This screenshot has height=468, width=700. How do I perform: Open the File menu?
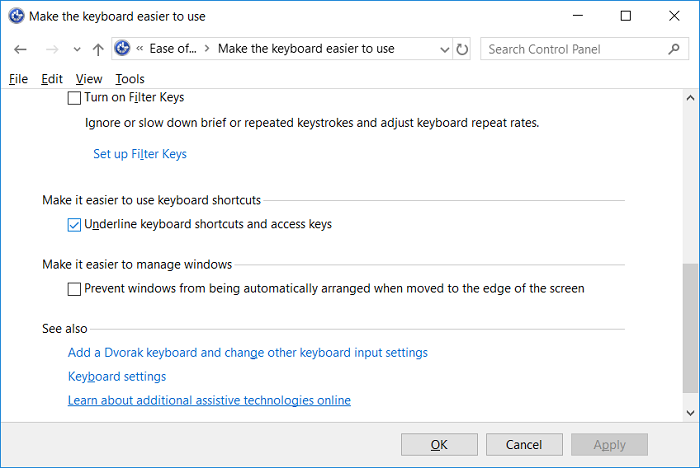pyautogui.click(x=18, y=79)
